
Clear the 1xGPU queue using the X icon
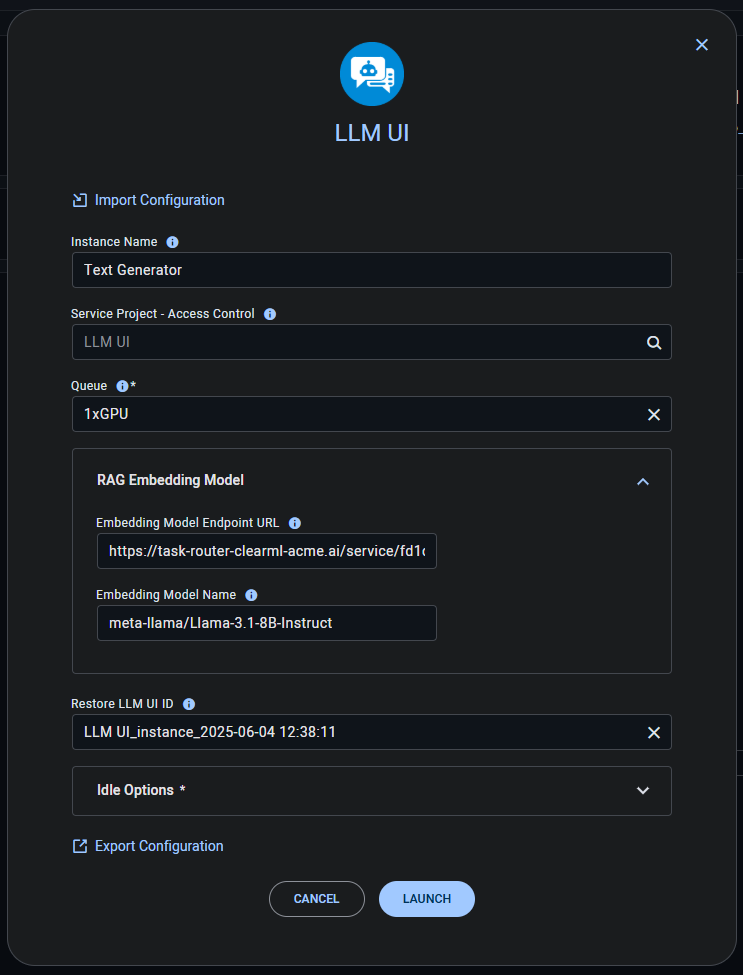click(x=654, y=414)
